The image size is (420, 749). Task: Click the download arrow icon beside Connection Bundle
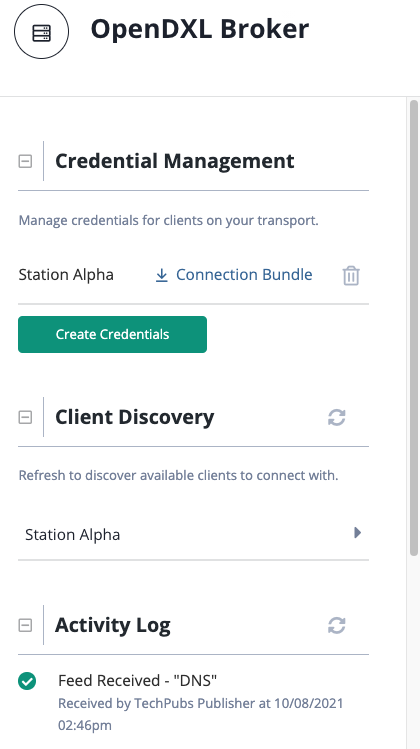(x=162, y=275)
